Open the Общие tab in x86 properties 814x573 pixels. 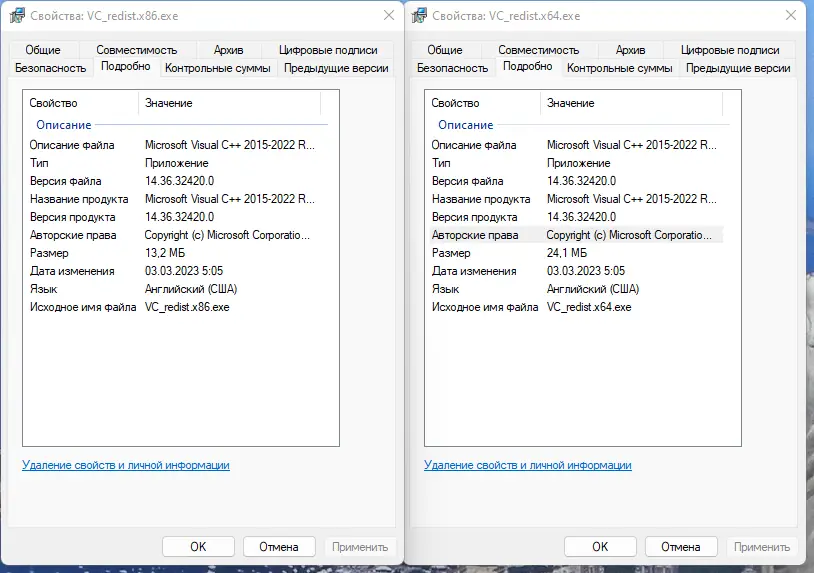[44, 50]
